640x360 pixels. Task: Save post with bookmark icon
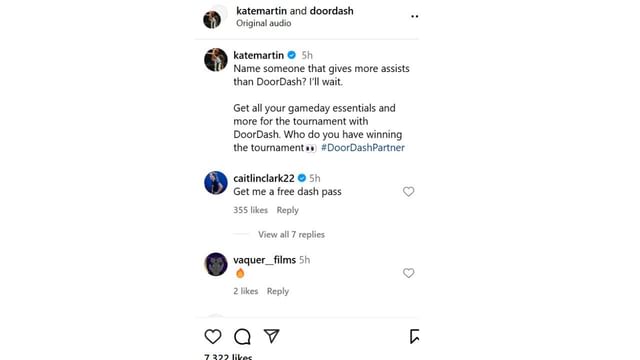click(414, 337)
